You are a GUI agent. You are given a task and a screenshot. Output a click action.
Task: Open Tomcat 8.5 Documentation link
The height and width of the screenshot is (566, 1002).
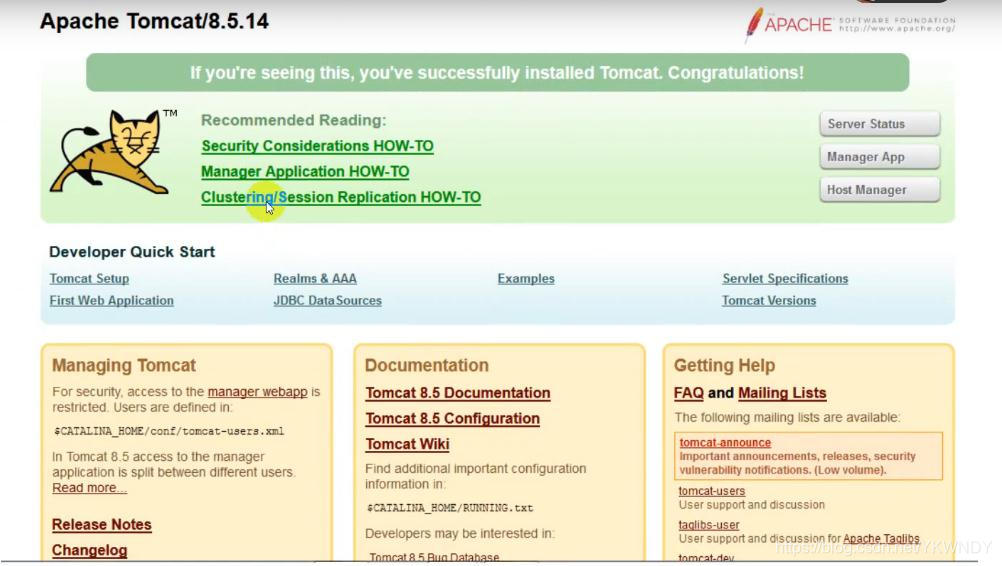(x=458, y=393)
